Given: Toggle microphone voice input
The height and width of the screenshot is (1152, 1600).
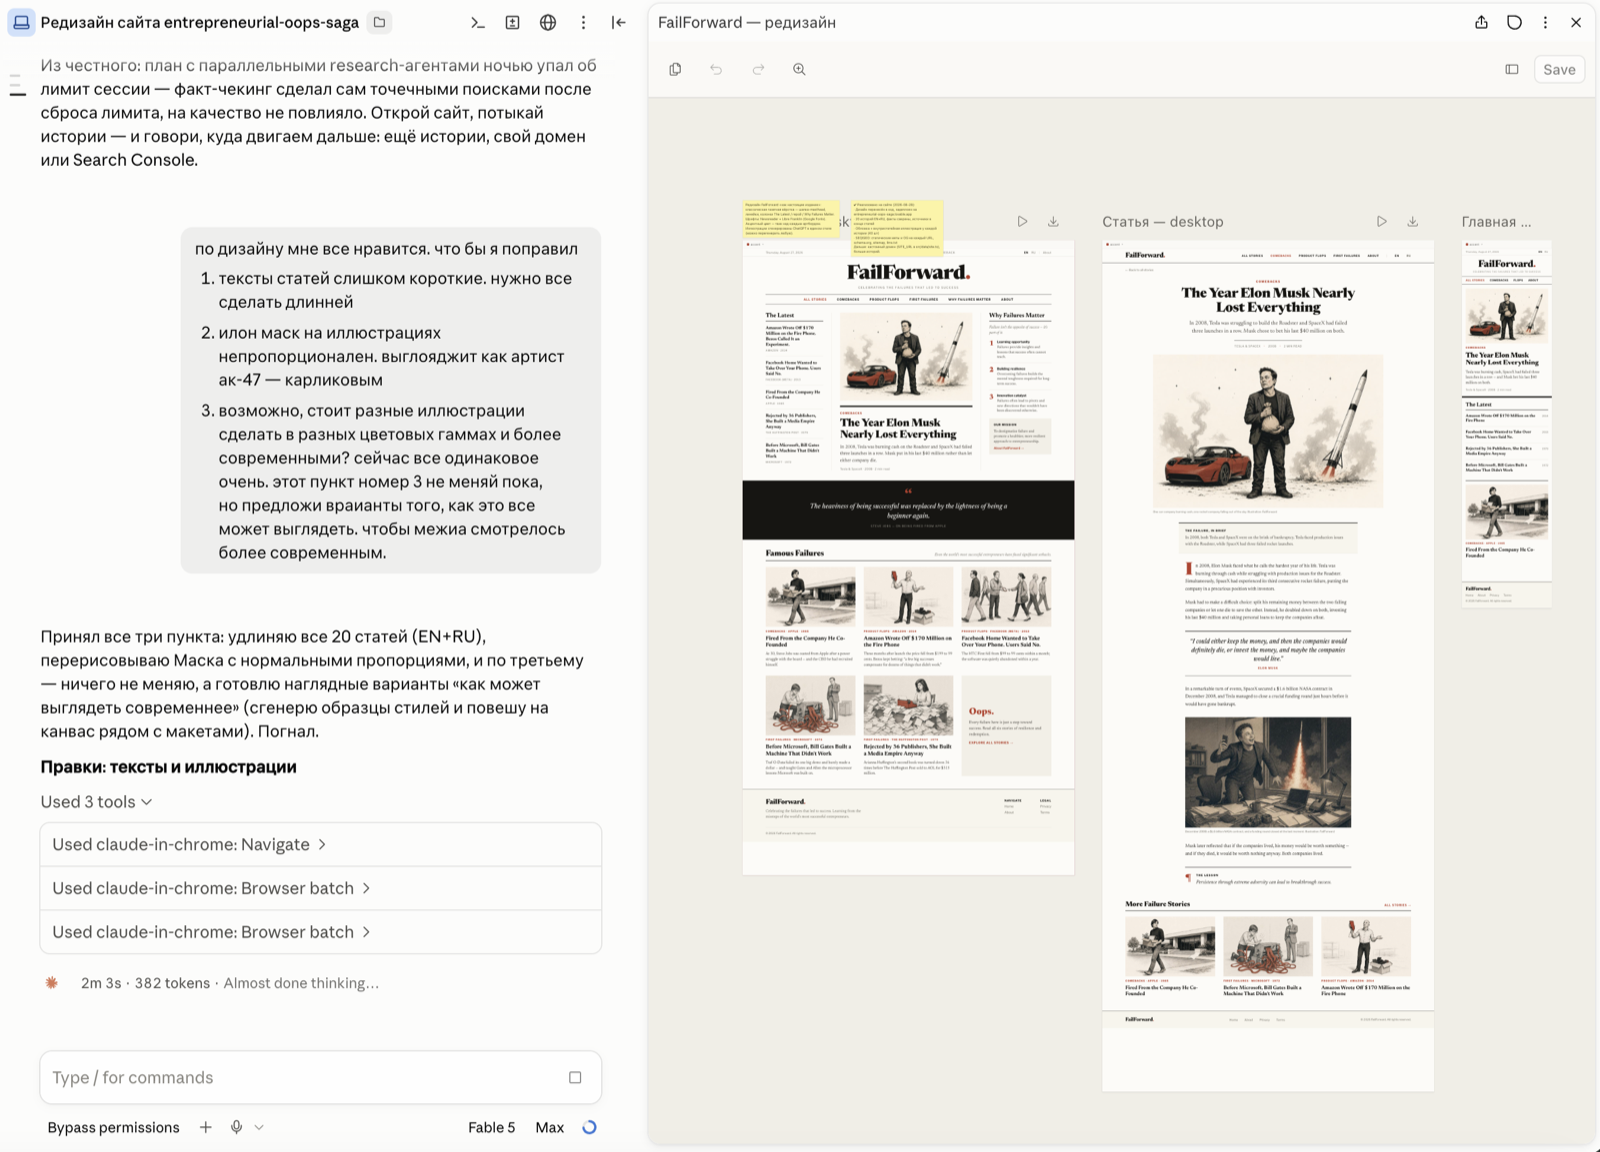Looking at the screenshot, I should [x=236, y=1127].
